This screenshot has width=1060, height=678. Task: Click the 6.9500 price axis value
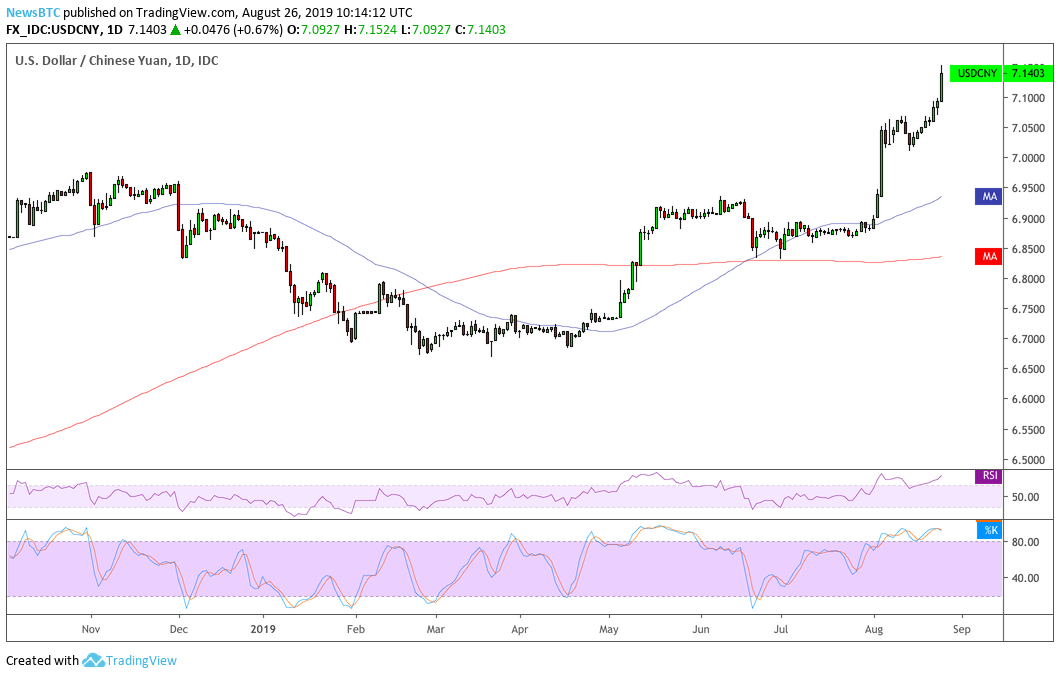click(x=1028, y=189)
